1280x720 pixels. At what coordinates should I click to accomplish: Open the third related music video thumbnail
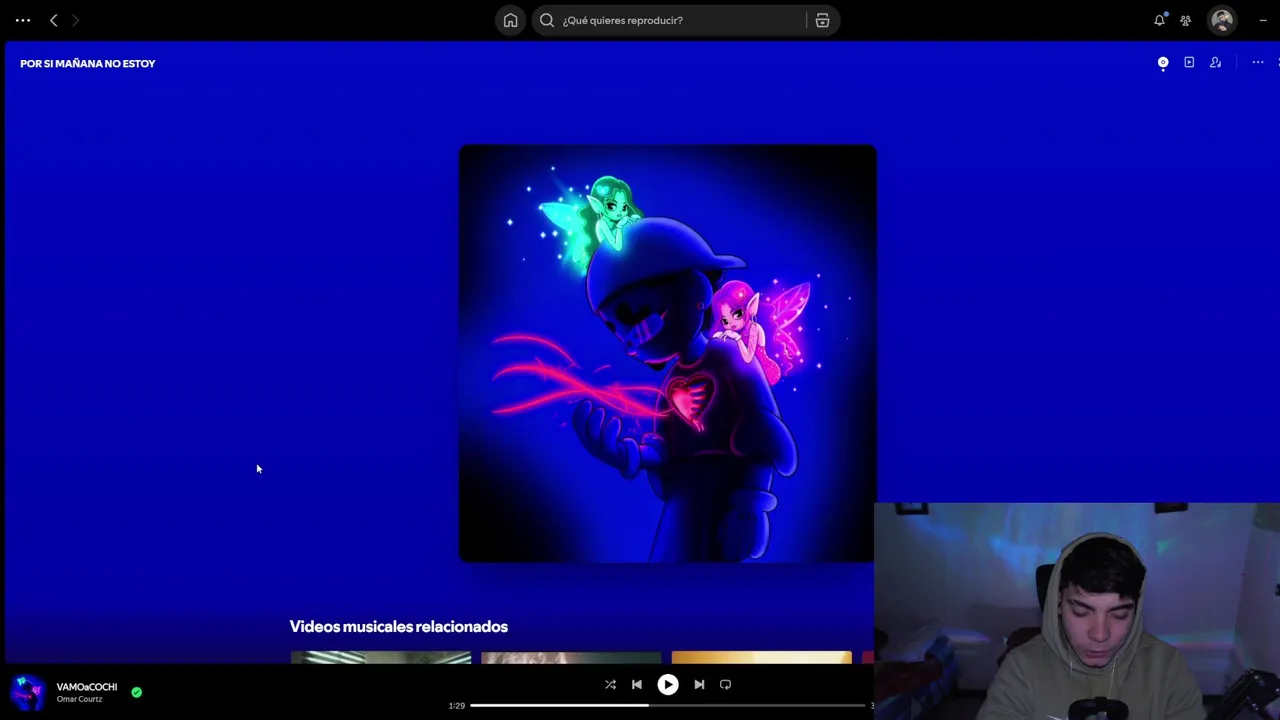(x=762, y=657)
